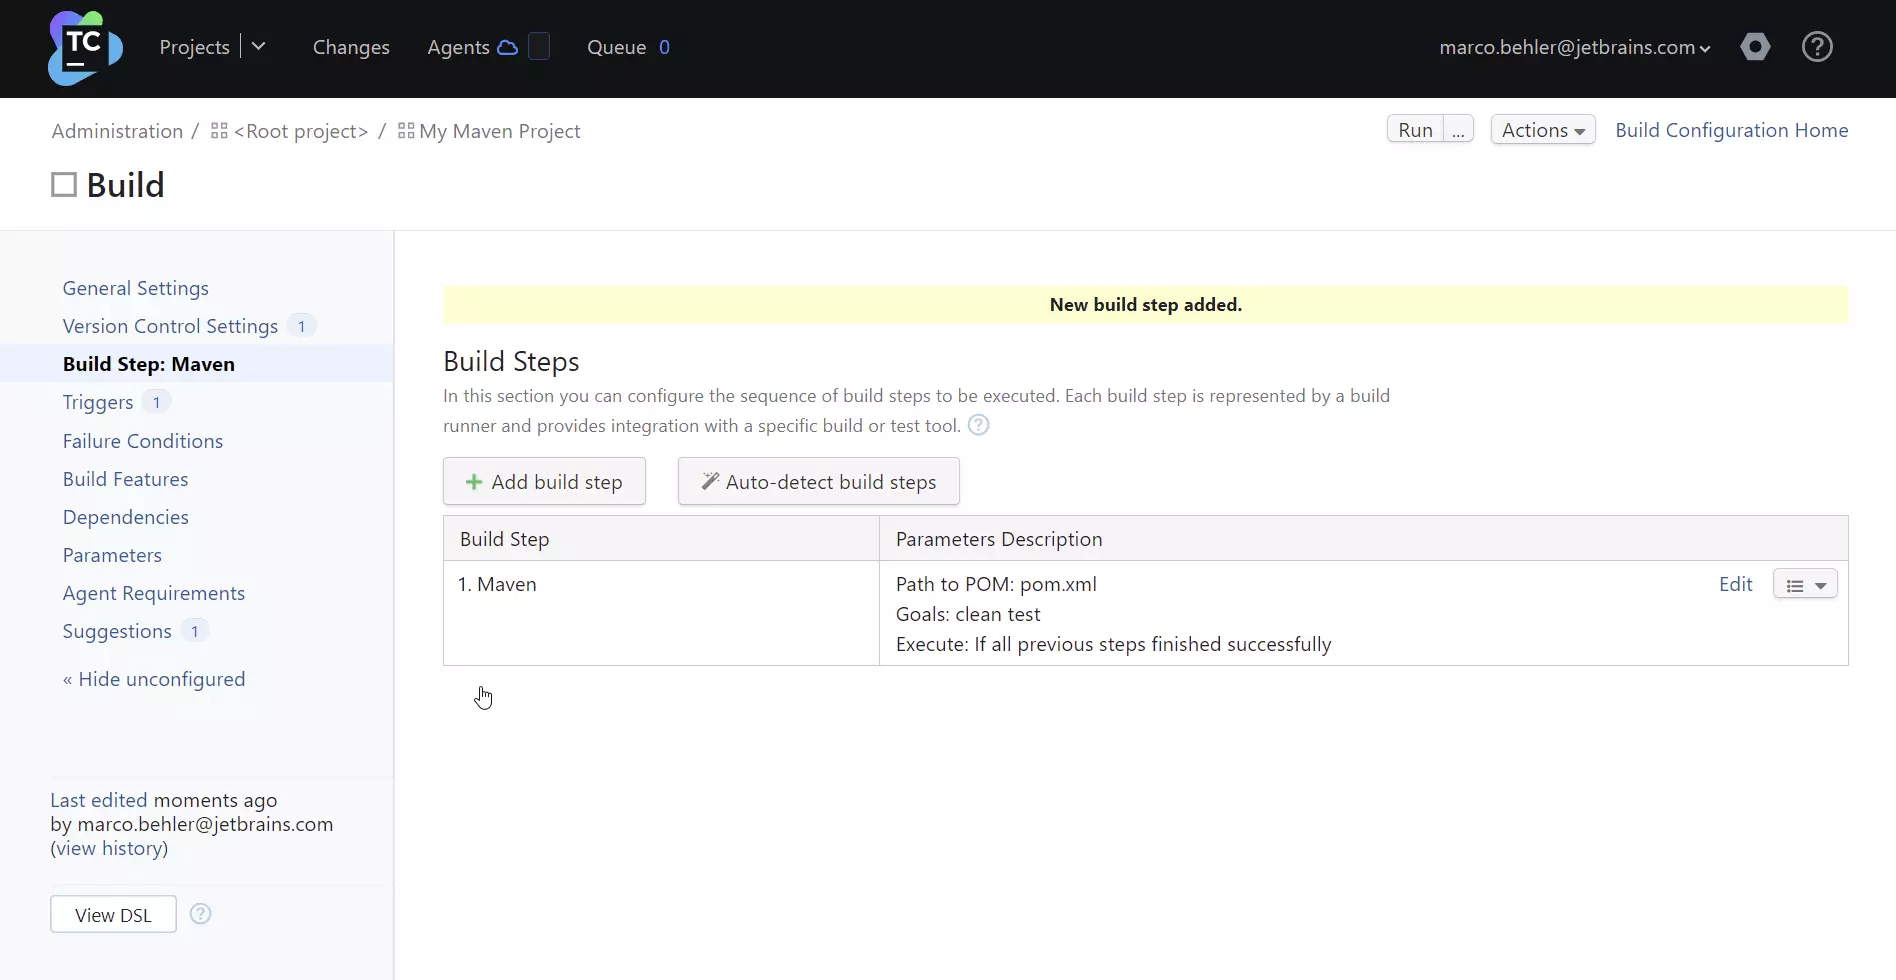Expand the Projects dropdown chevron

tap(258, 47)
